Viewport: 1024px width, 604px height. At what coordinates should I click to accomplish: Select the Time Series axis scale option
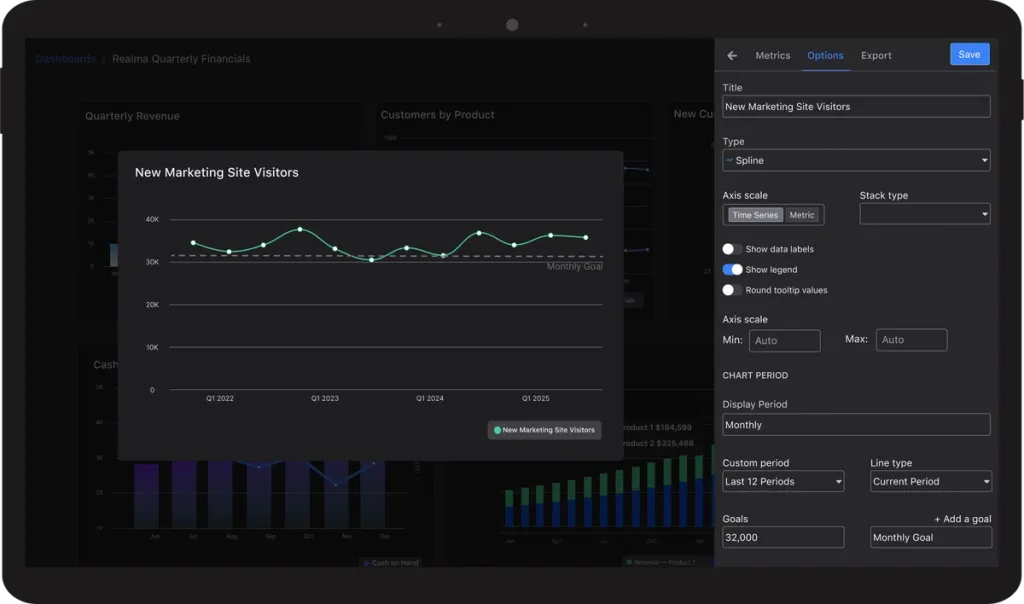point(755,215)
